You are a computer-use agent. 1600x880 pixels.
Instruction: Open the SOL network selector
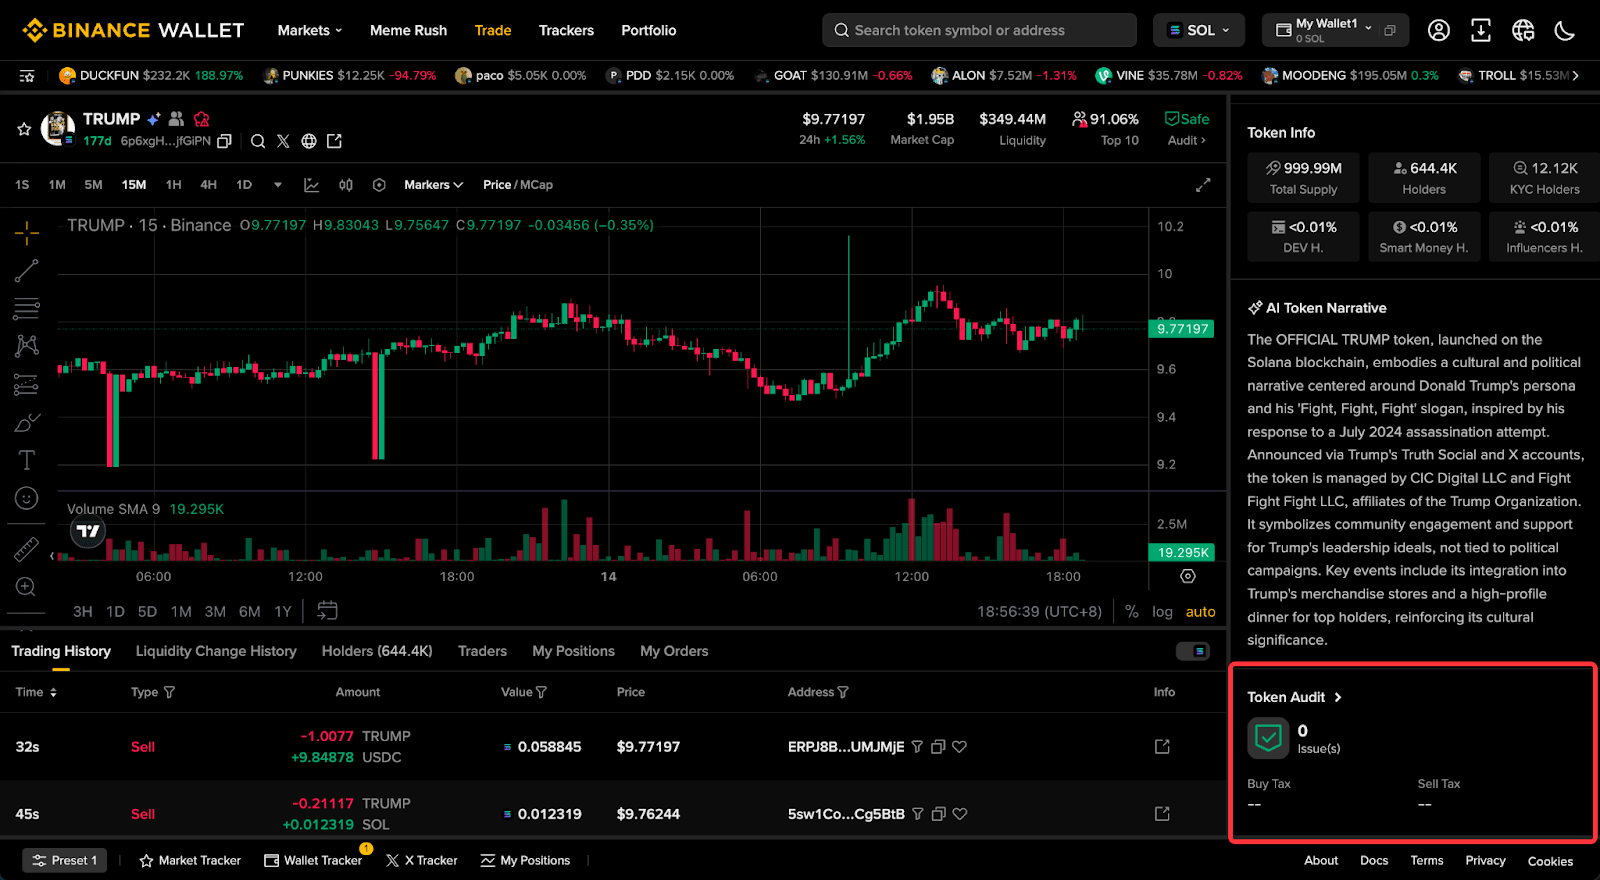1199,30
